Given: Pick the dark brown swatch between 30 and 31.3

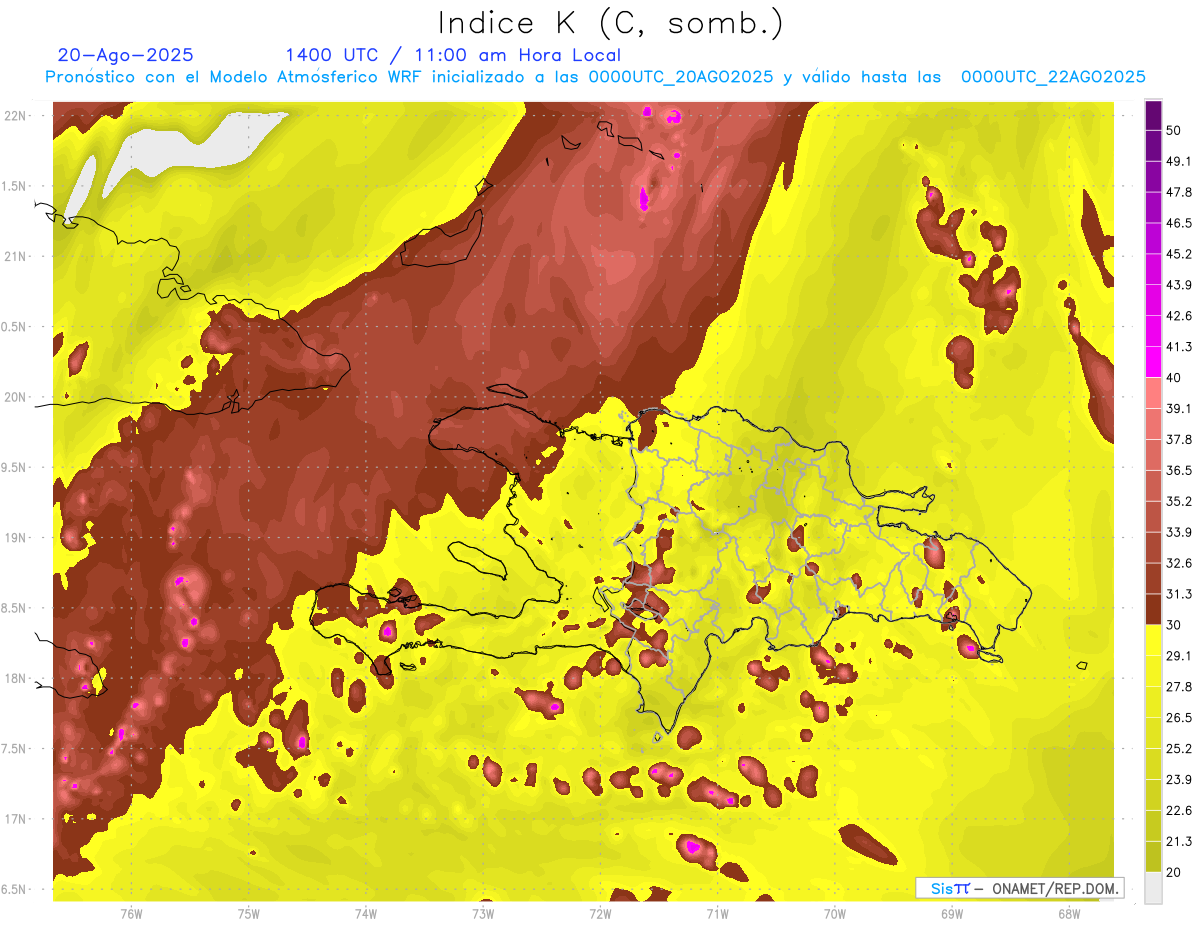Looking at the screenshot, I should (x=1153, y=609).
